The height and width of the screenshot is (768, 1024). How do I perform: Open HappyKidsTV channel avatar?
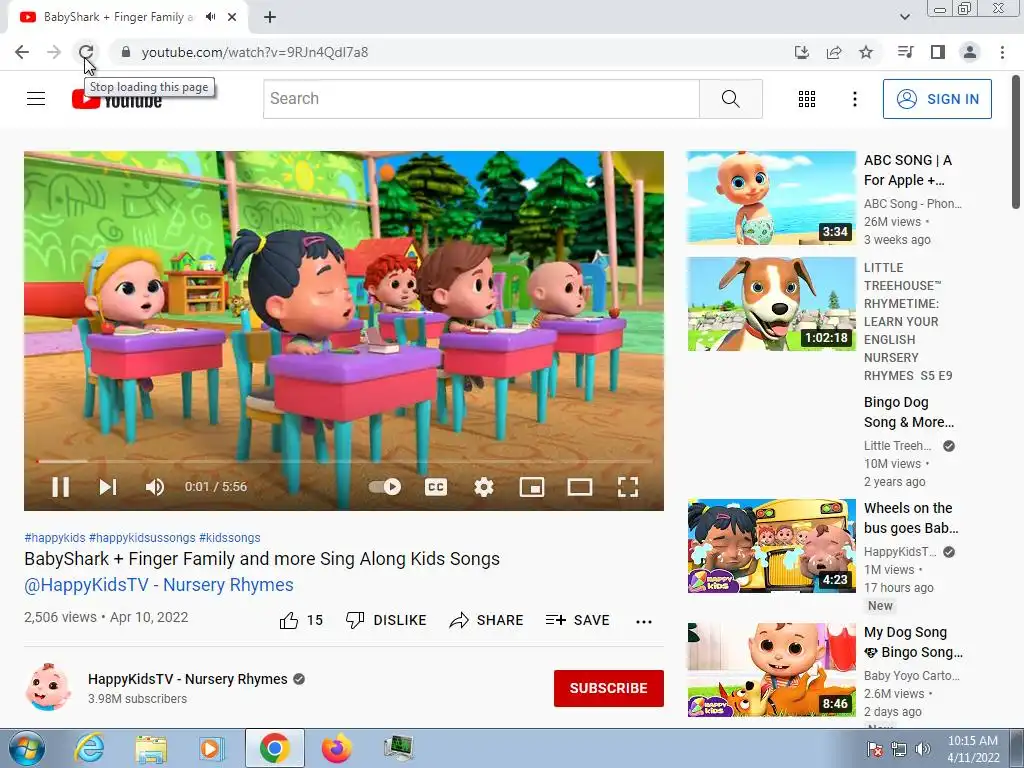coord(48,687)
